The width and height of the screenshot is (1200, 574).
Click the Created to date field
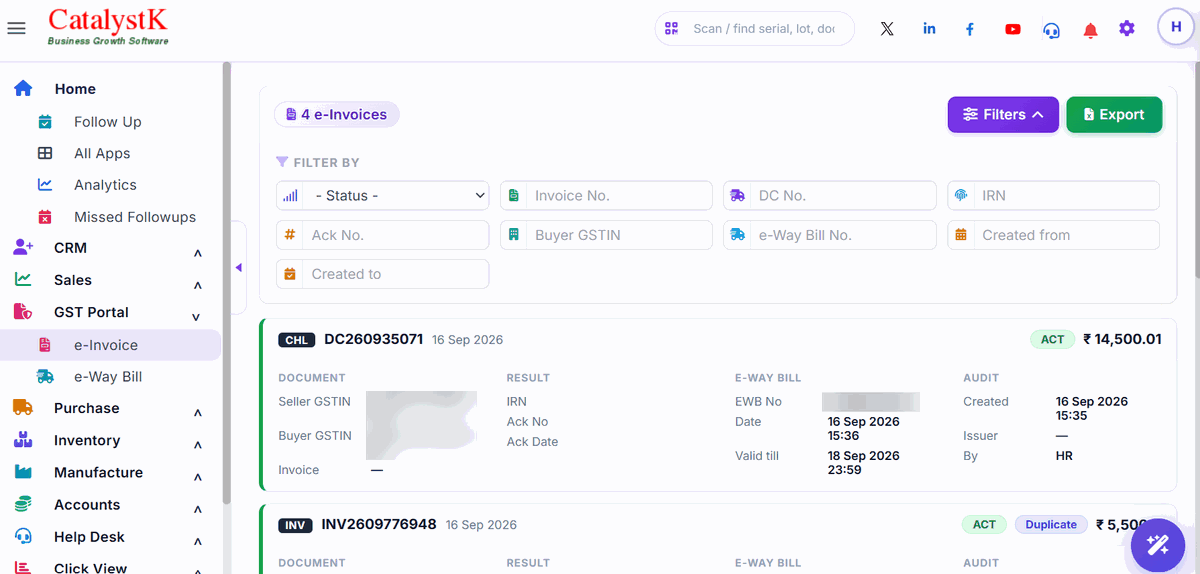(383, 274)
